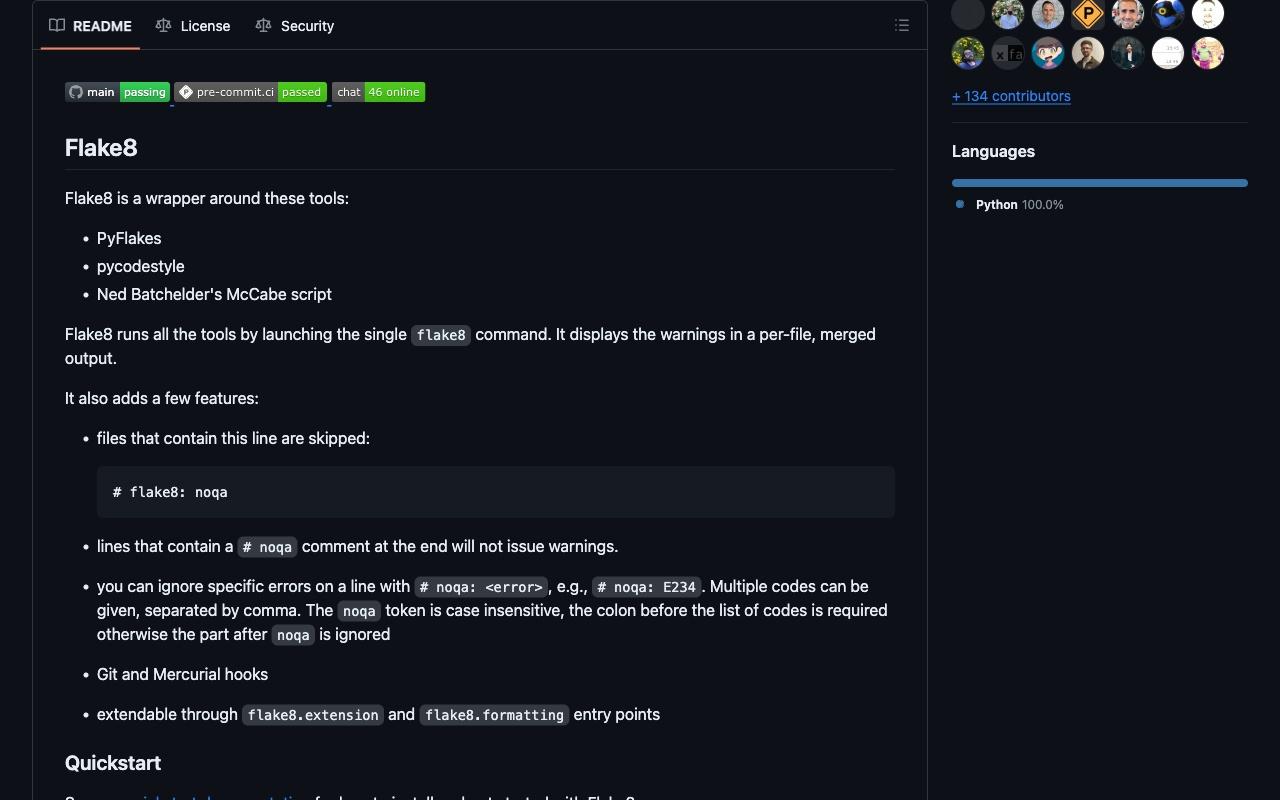Click the Python language color dot
The image size is (1280, 800).
pyautogui.click(x=960, y=204)
